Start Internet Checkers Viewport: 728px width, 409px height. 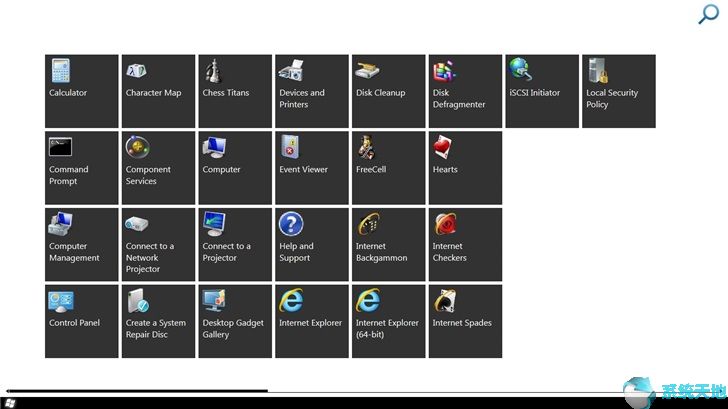465,244
